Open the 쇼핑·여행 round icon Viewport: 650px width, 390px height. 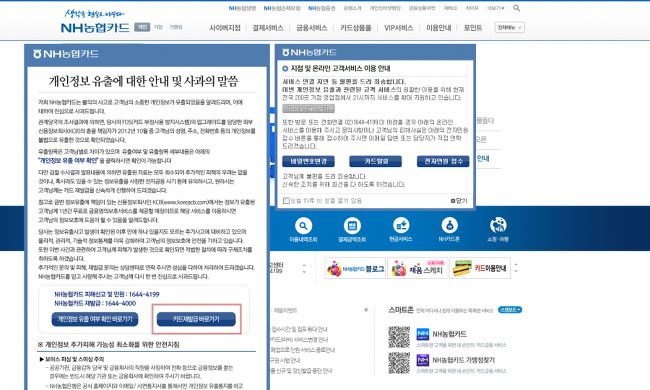tap(498, 225)
